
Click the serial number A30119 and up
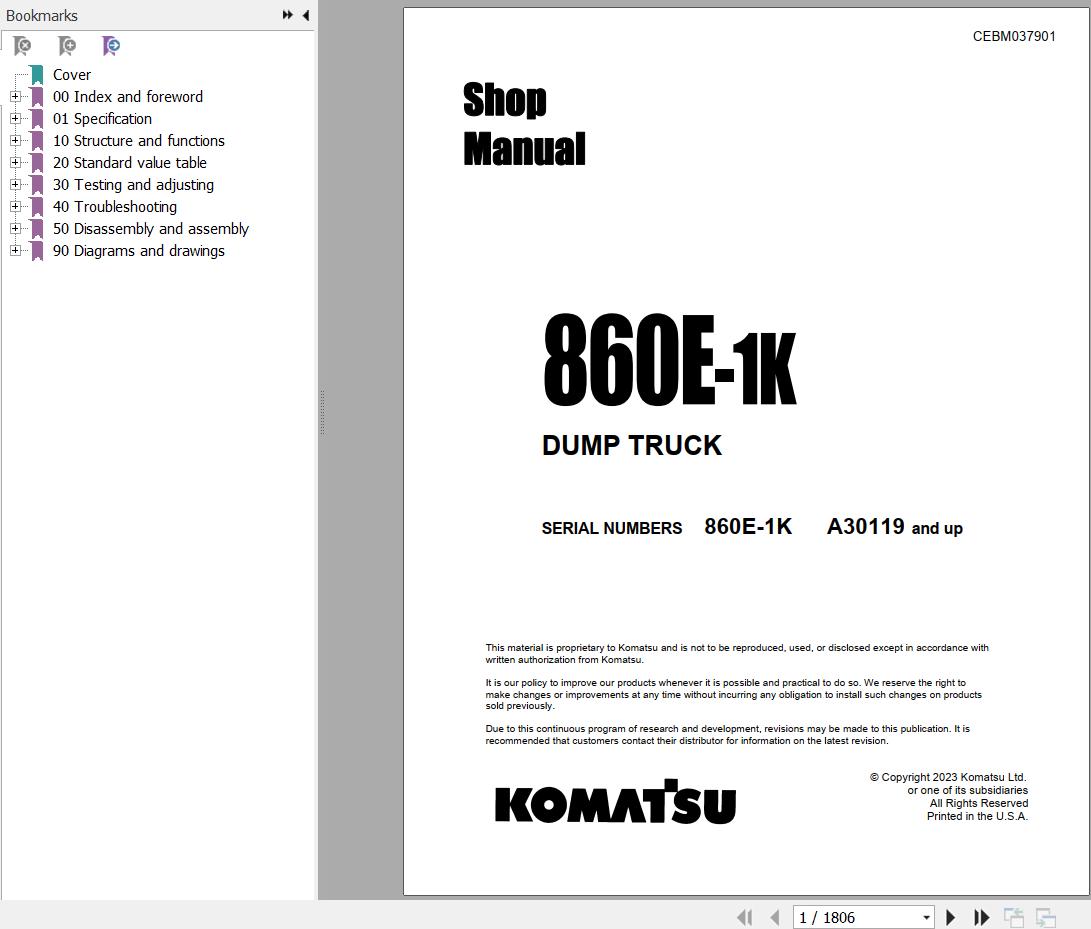(x=894, y=527)
